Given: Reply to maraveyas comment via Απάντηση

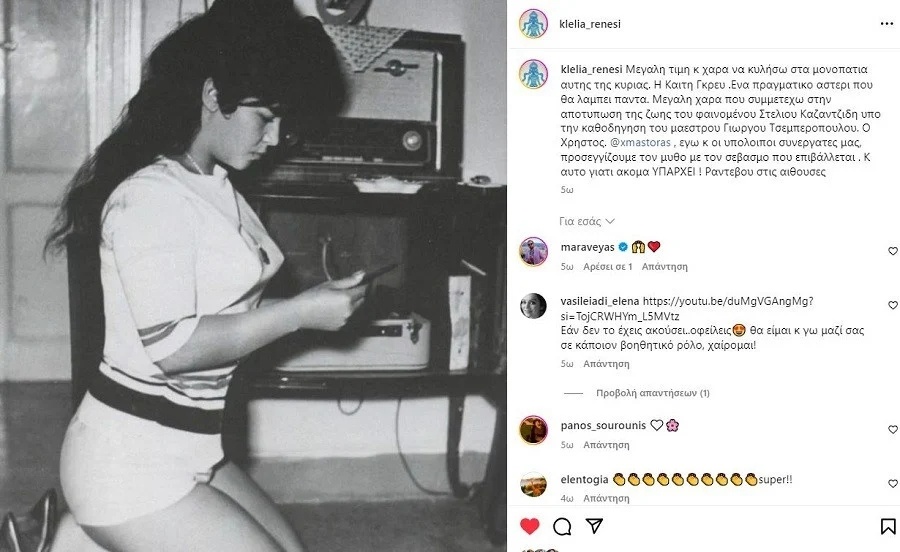Looking at the screenshot, I should (x=664, y=266).
